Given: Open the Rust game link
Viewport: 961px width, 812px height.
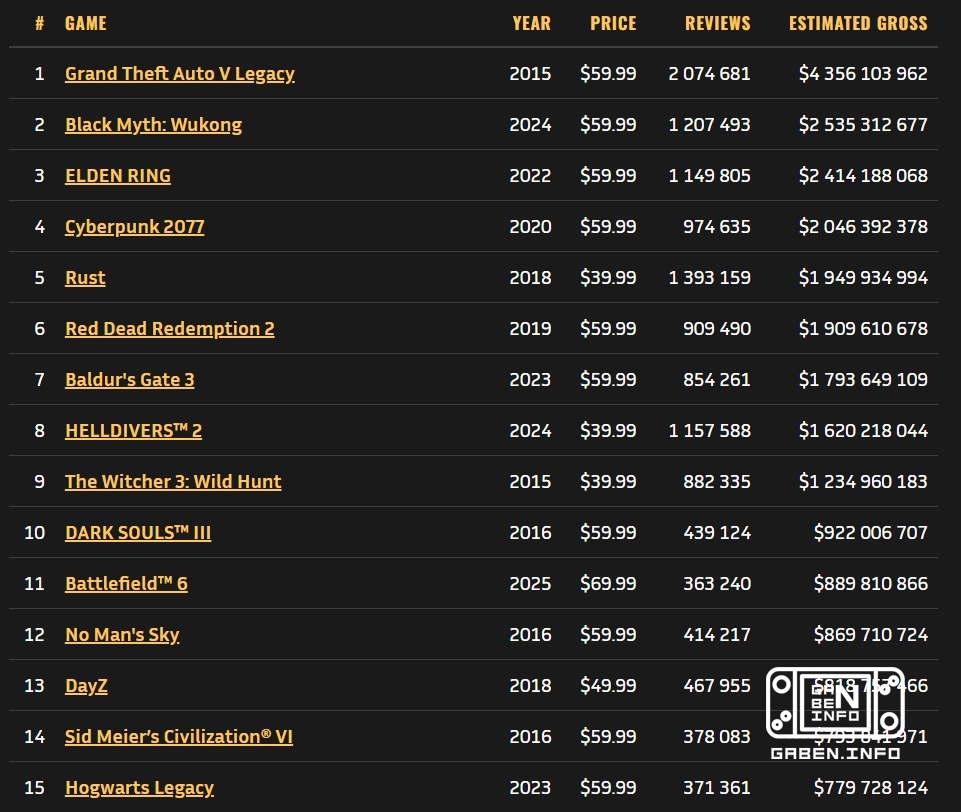Looking at the screenshot, I should [x=85, y=278].
